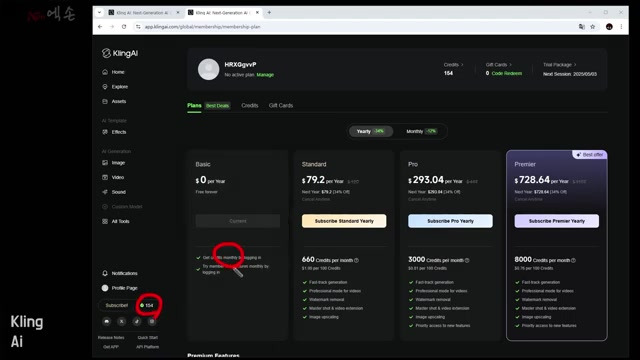Expand Gift Cards details in header
640x360 pixels.
click(498, 64)
